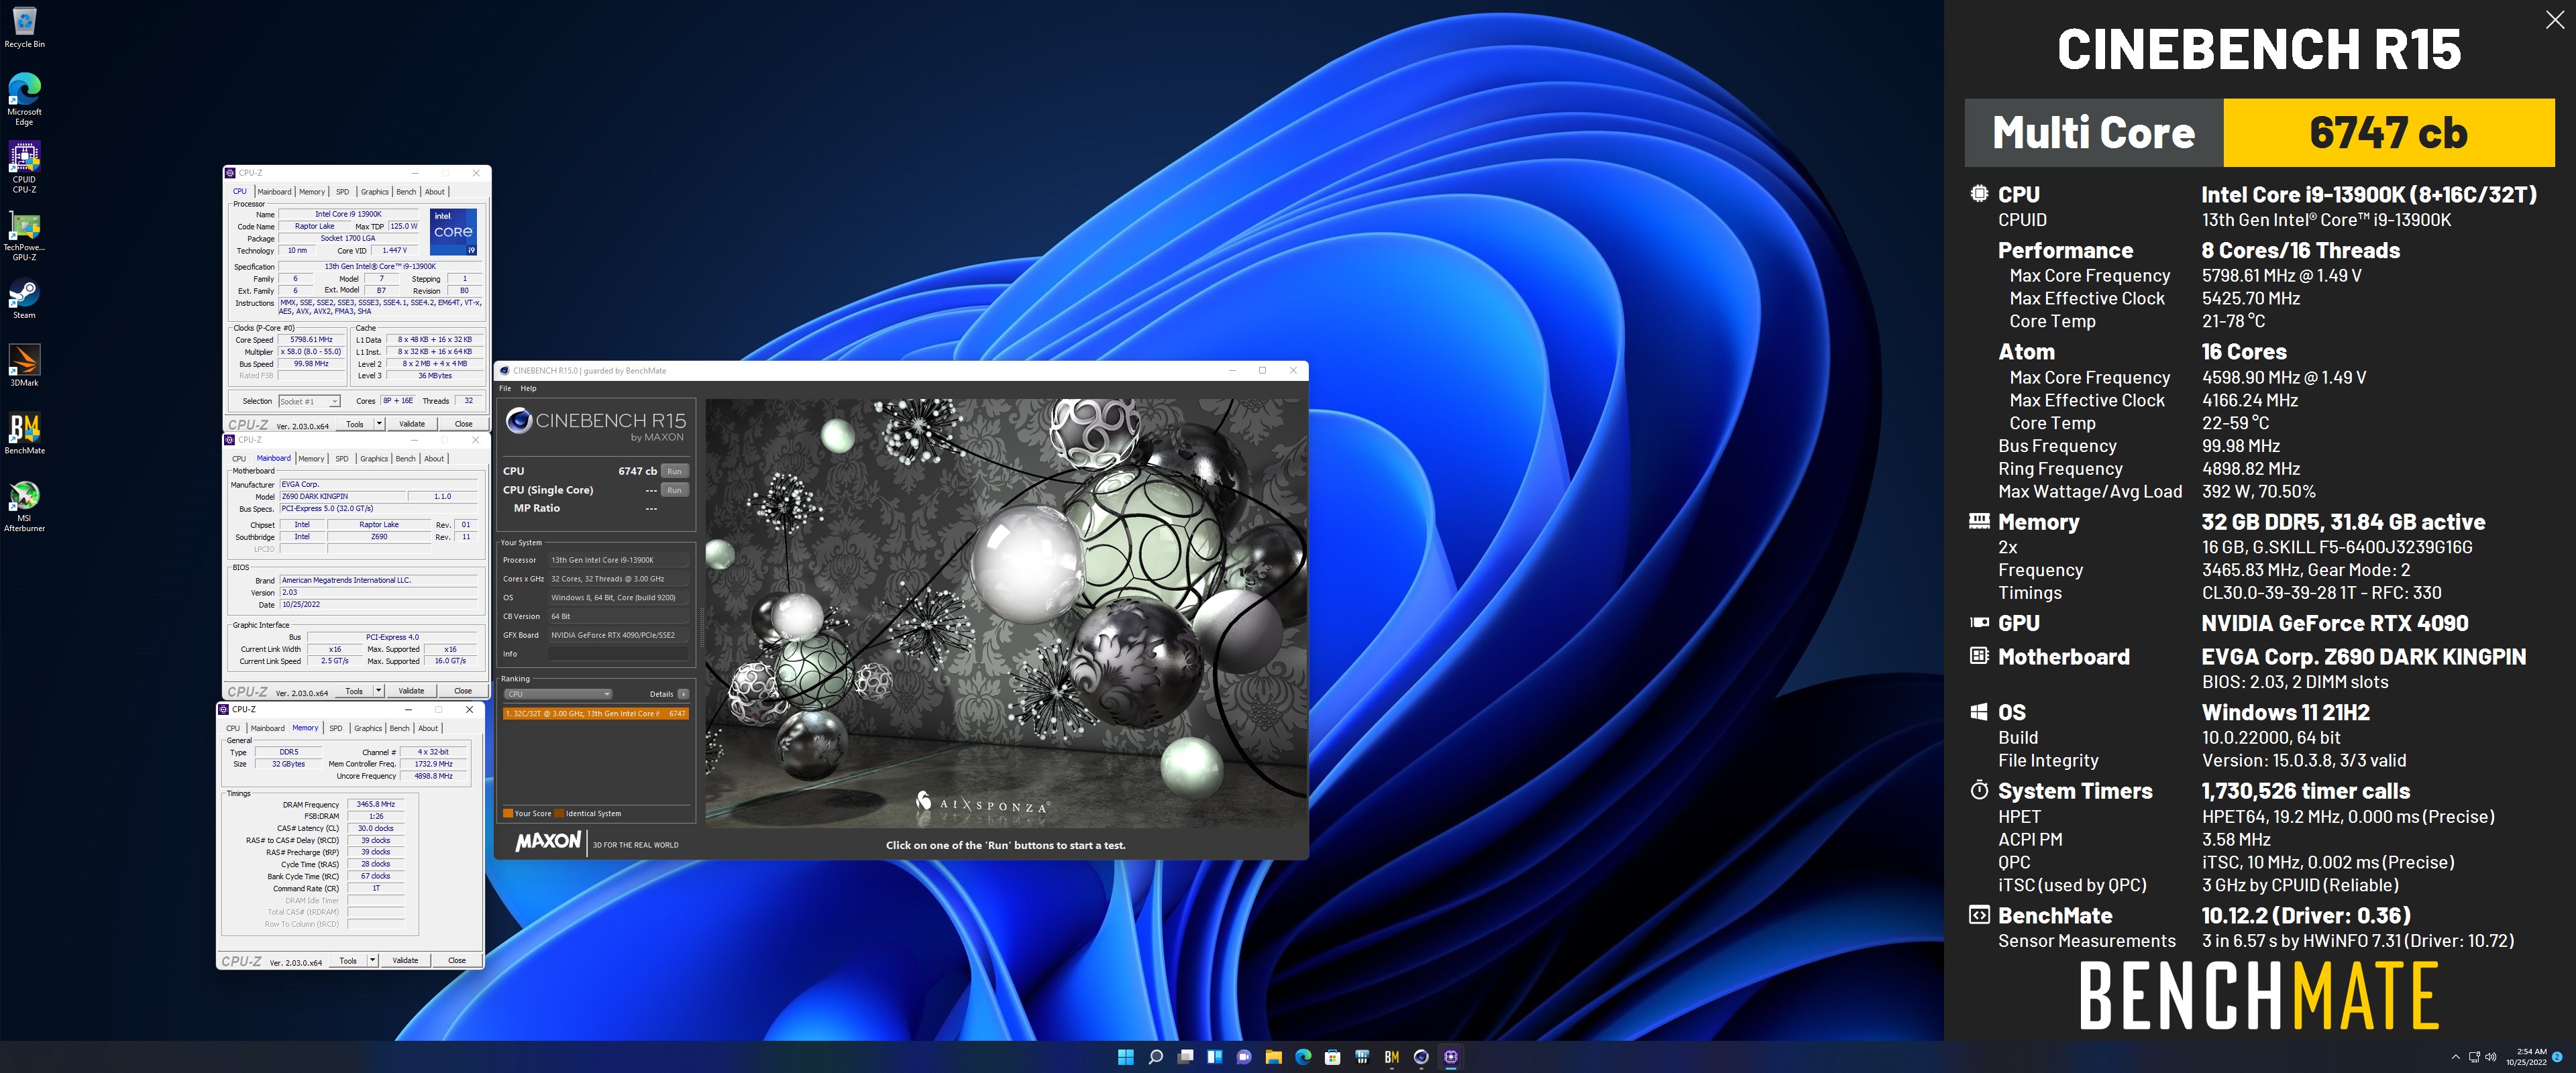Open the clock and date in the taskbar
The image size is (2576, 1073).
(2525, 1057)
